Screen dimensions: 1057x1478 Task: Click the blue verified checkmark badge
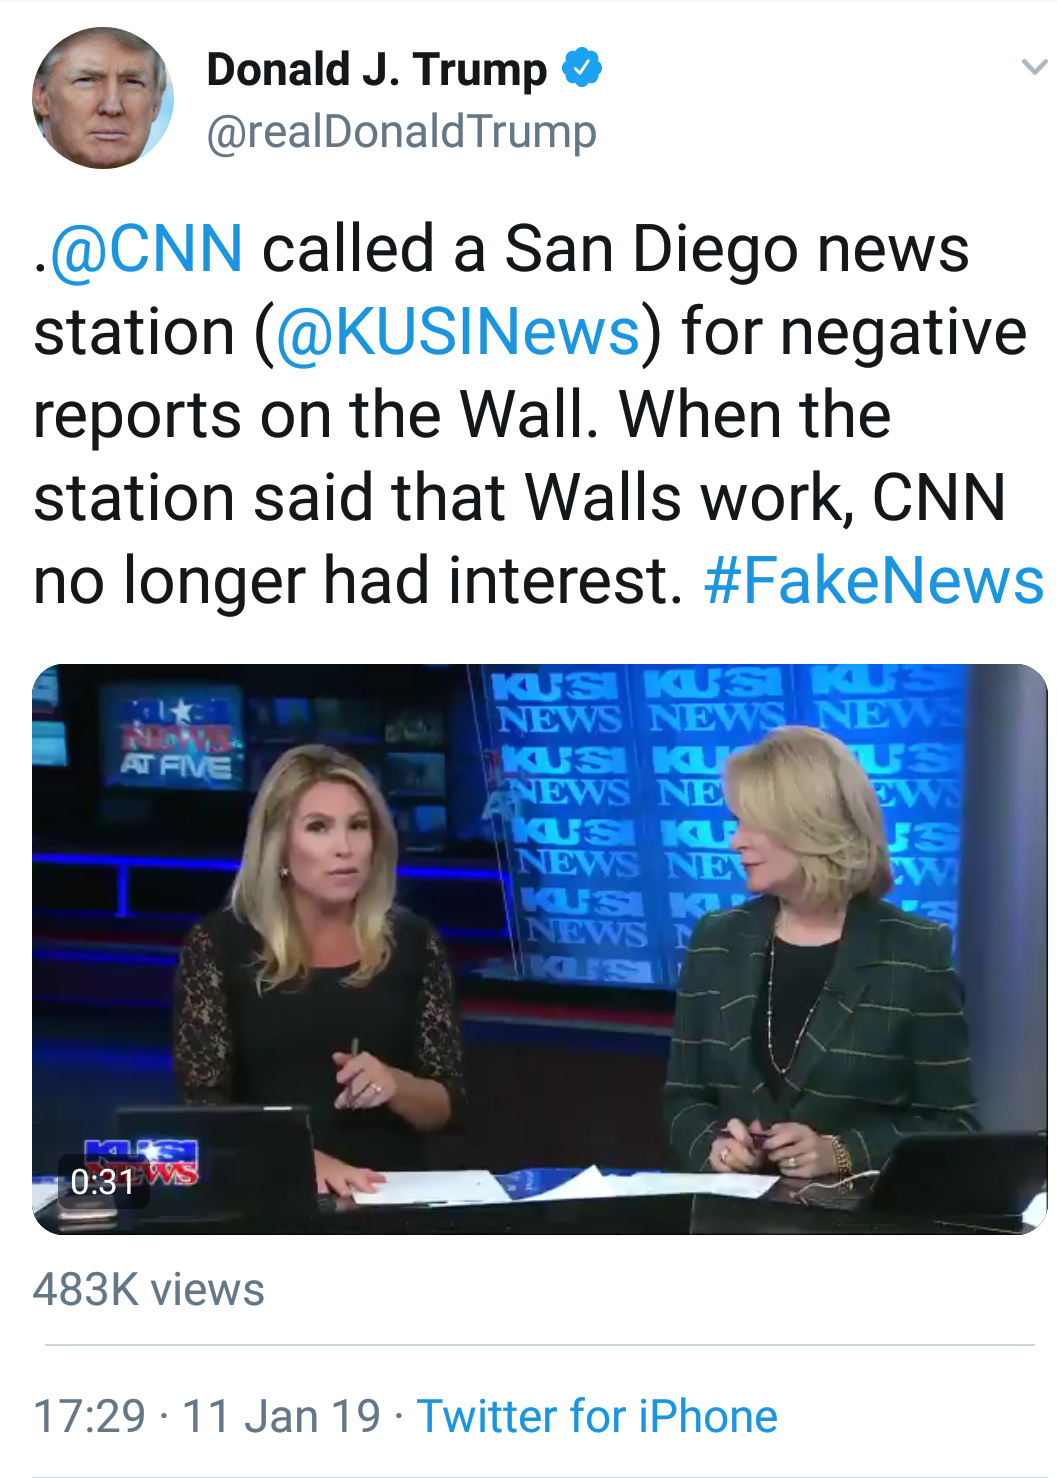pos(582,68)
